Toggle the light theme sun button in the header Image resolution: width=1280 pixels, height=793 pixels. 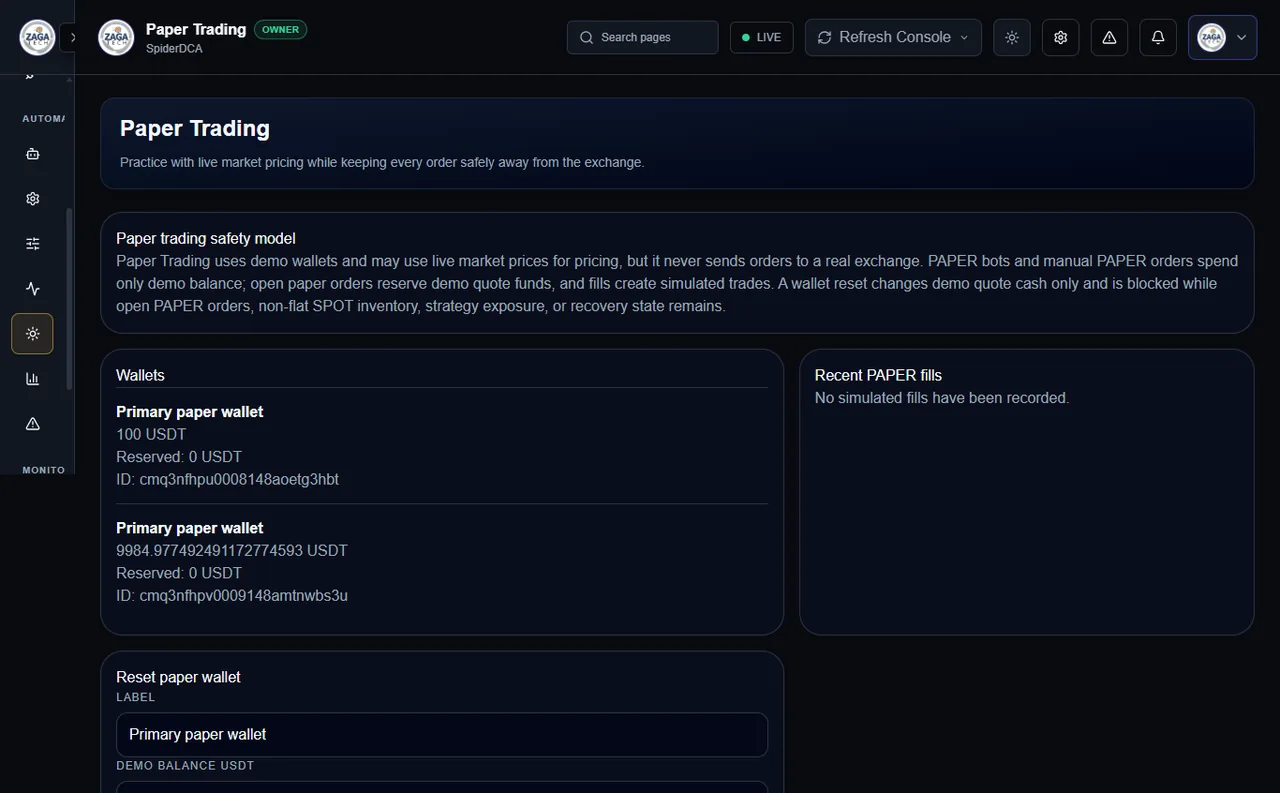click(1012, 37)
